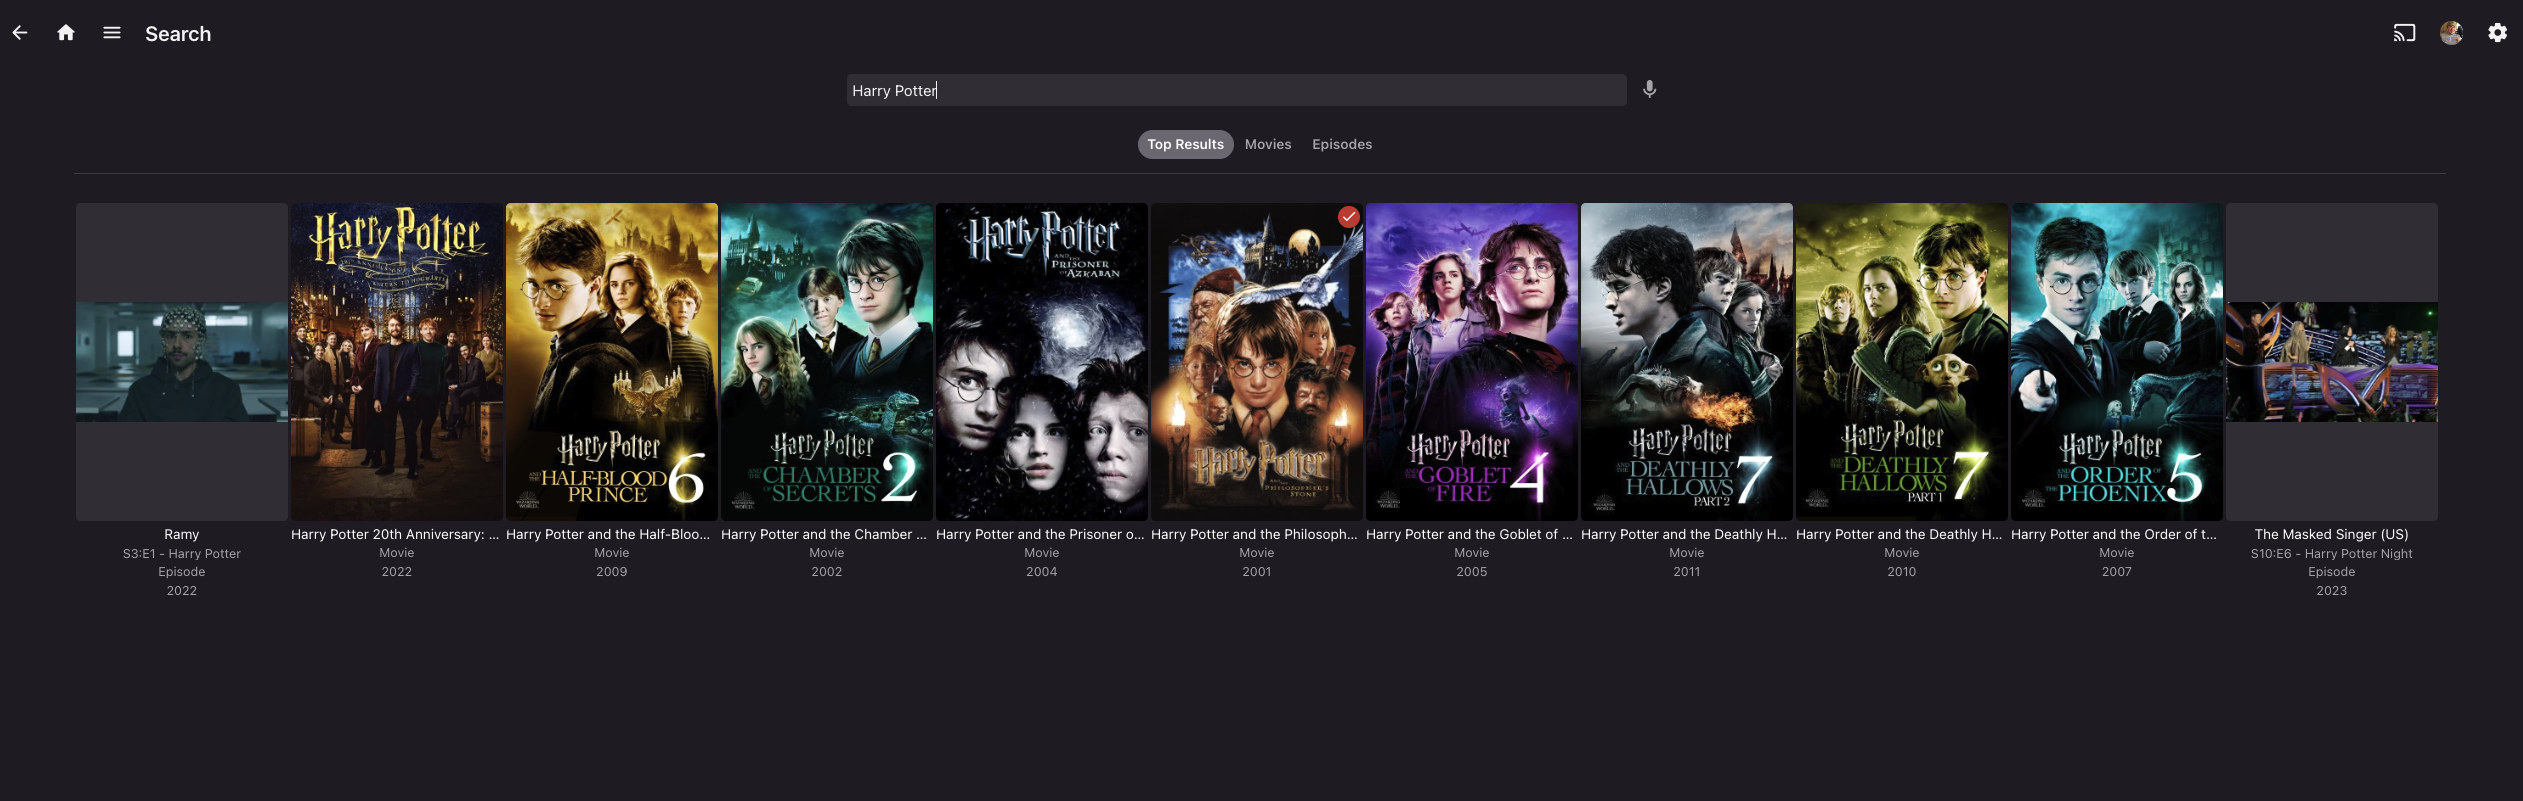The width and height of the screenshot is (2523, 801).
Task: Click the year 2011 text
Action: coord(1687,572)
